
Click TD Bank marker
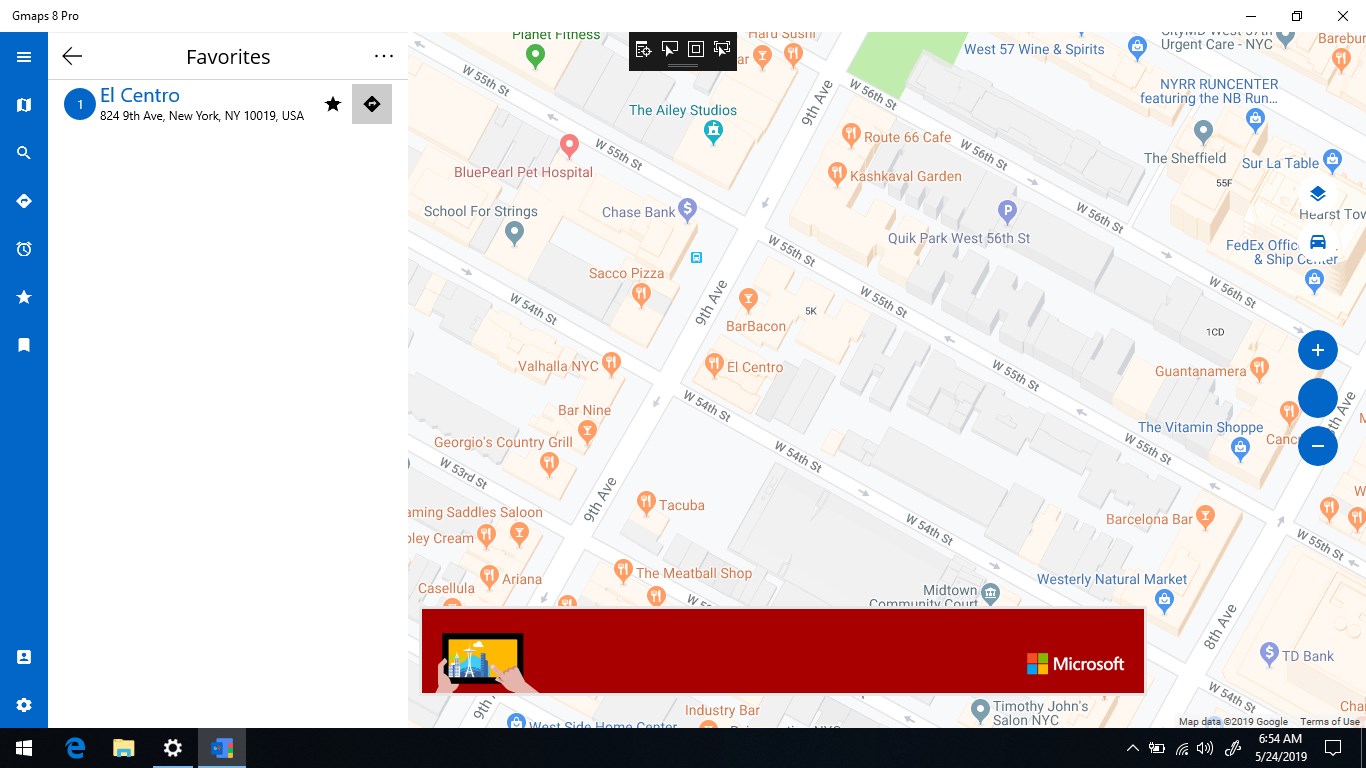point(1269,654)
